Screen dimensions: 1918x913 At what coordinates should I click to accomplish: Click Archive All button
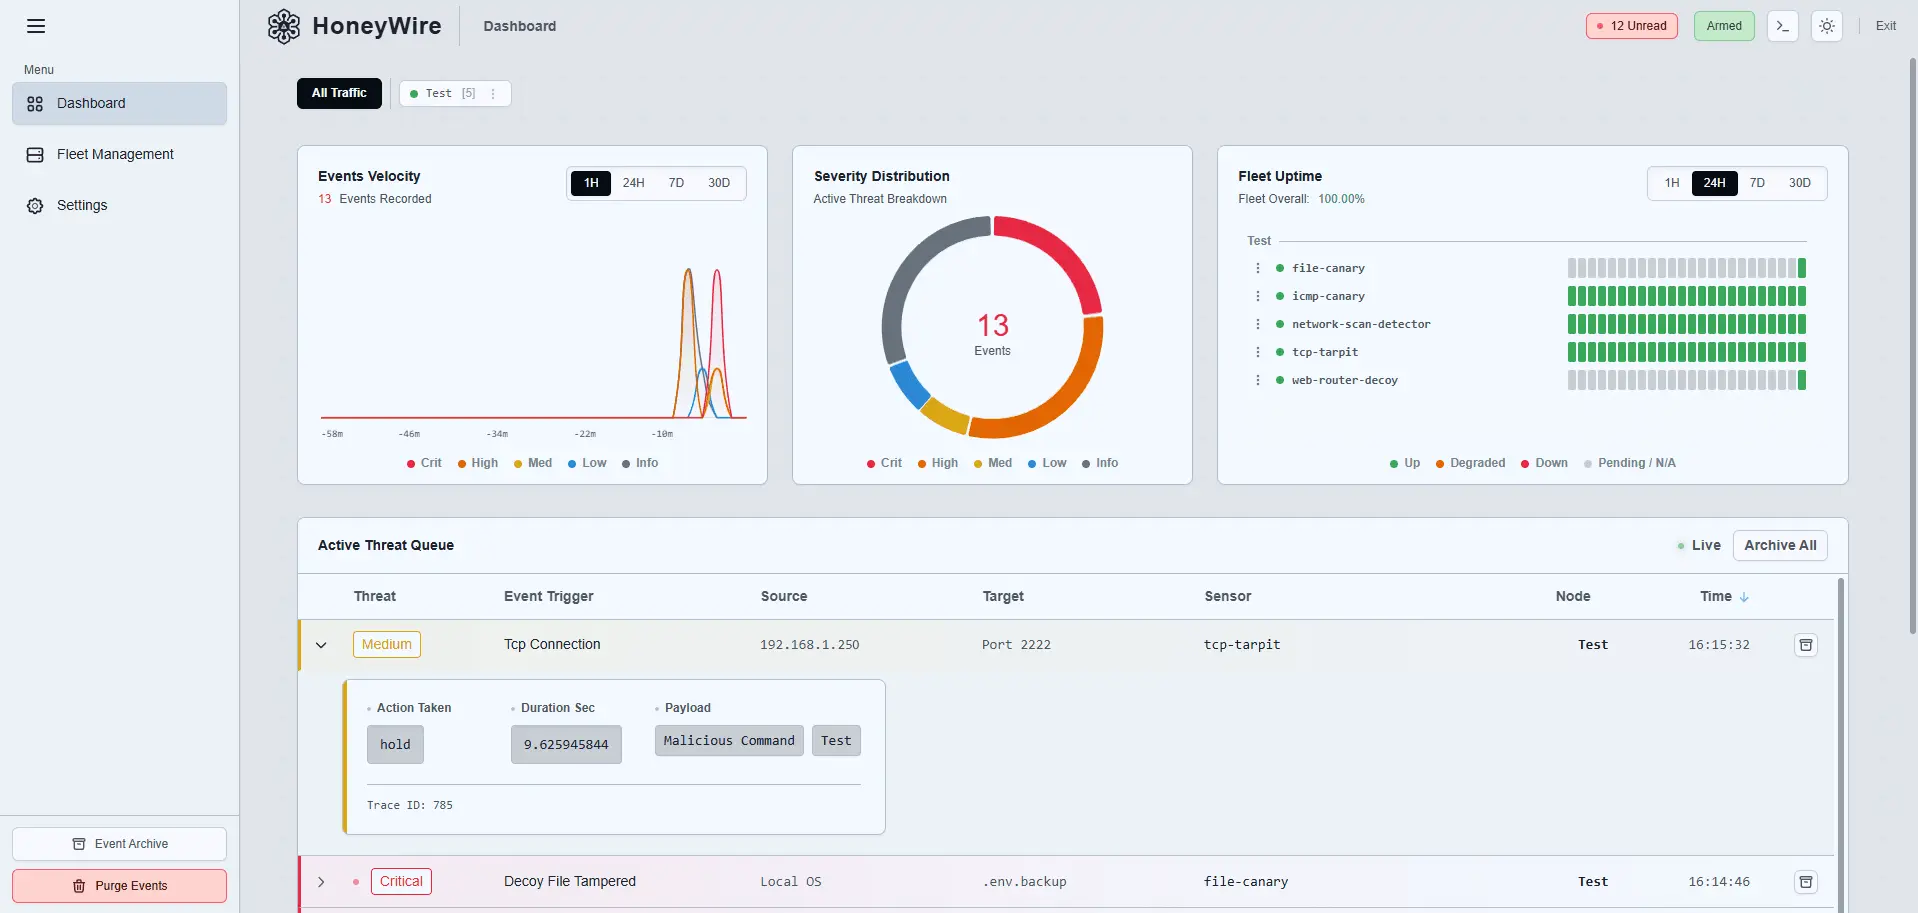tap(1780, 546)
